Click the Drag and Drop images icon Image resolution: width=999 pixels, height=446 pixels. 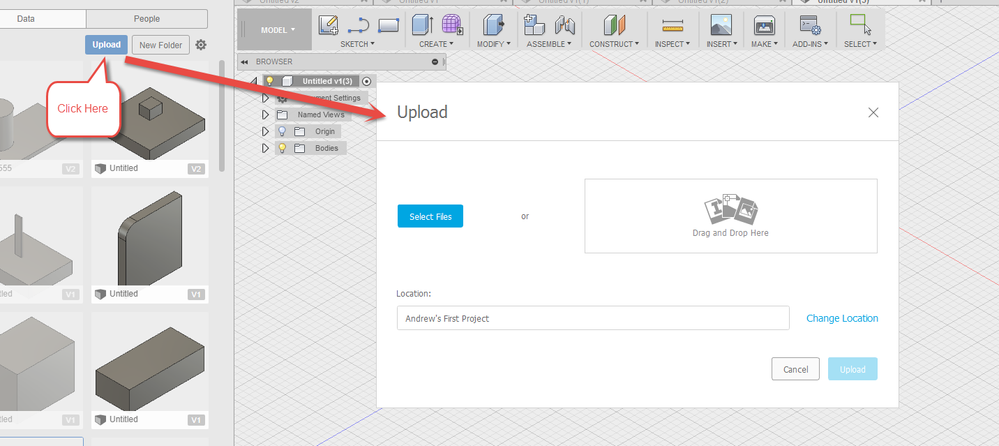coord(731,209)
